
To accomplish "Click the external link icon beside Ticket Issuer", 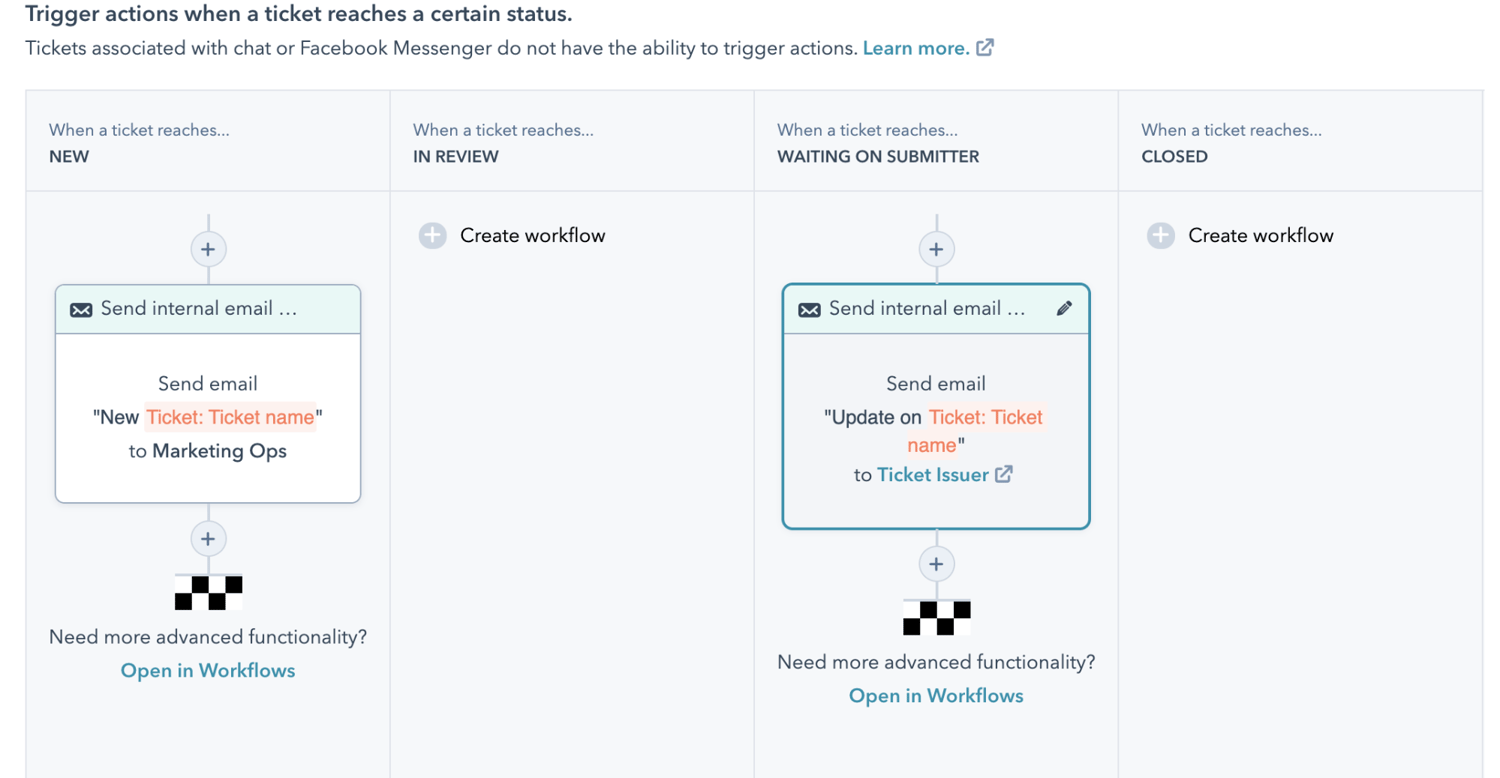I will (x=1004, y=475).
